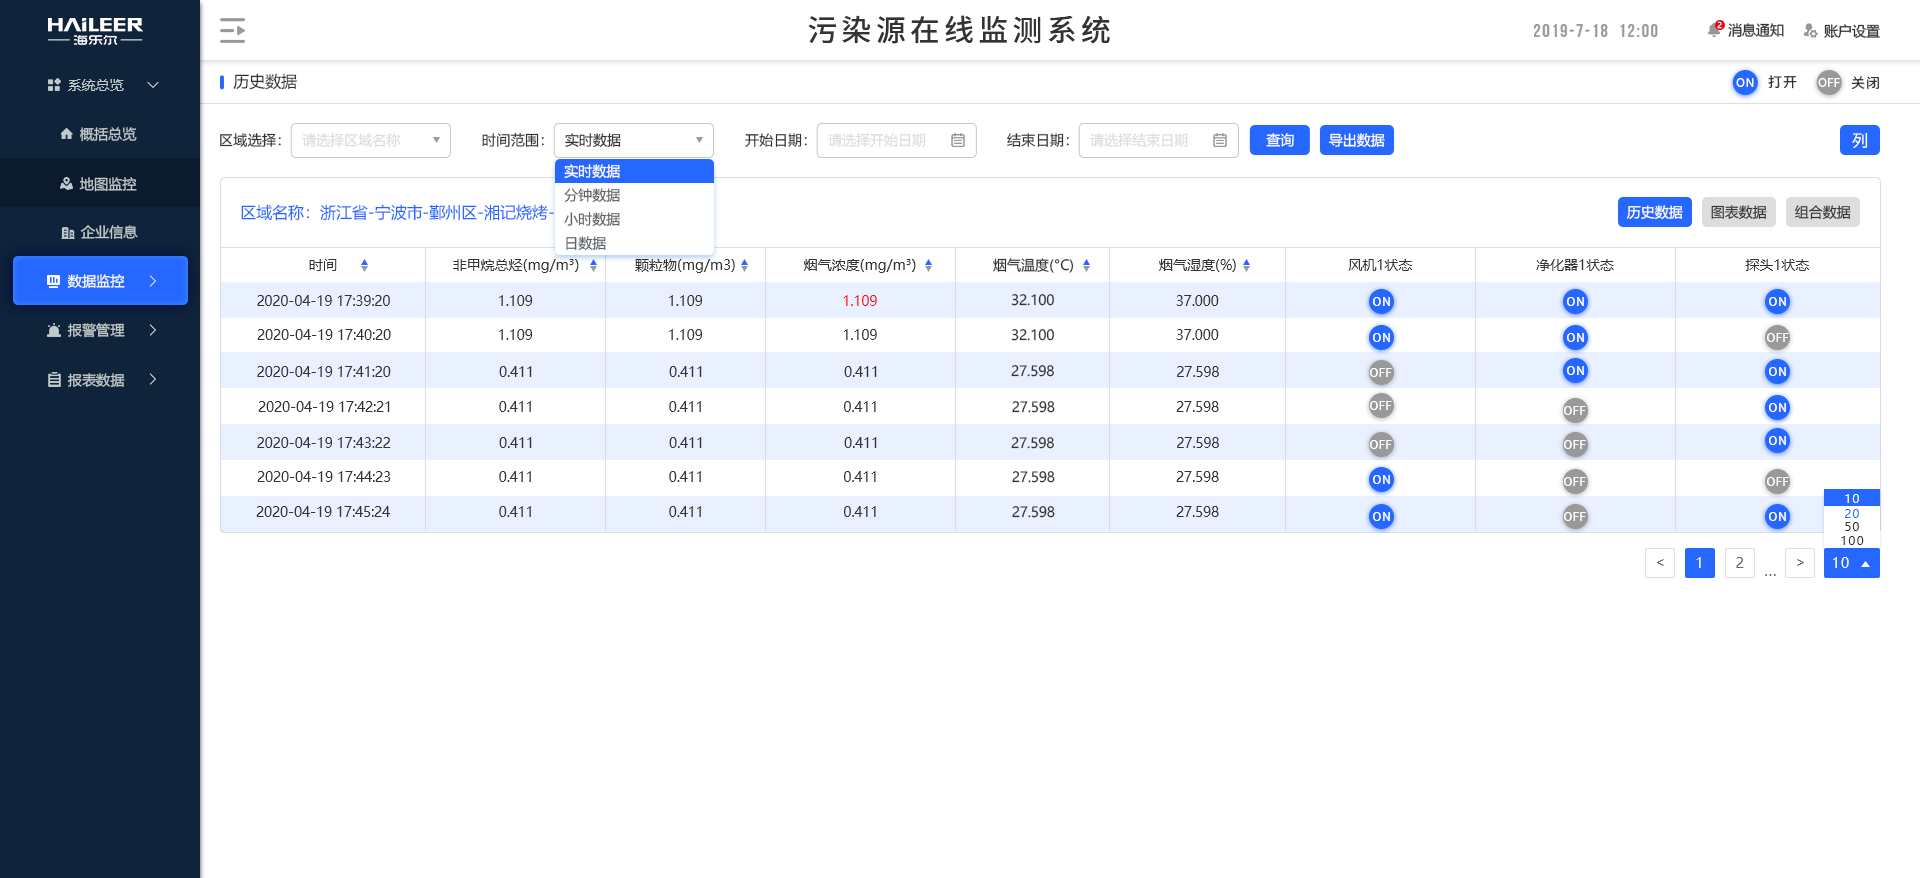This screenshot has height=878, width=1920.
Task: Click the 列 column settings button
Action: coord(1860,140)
